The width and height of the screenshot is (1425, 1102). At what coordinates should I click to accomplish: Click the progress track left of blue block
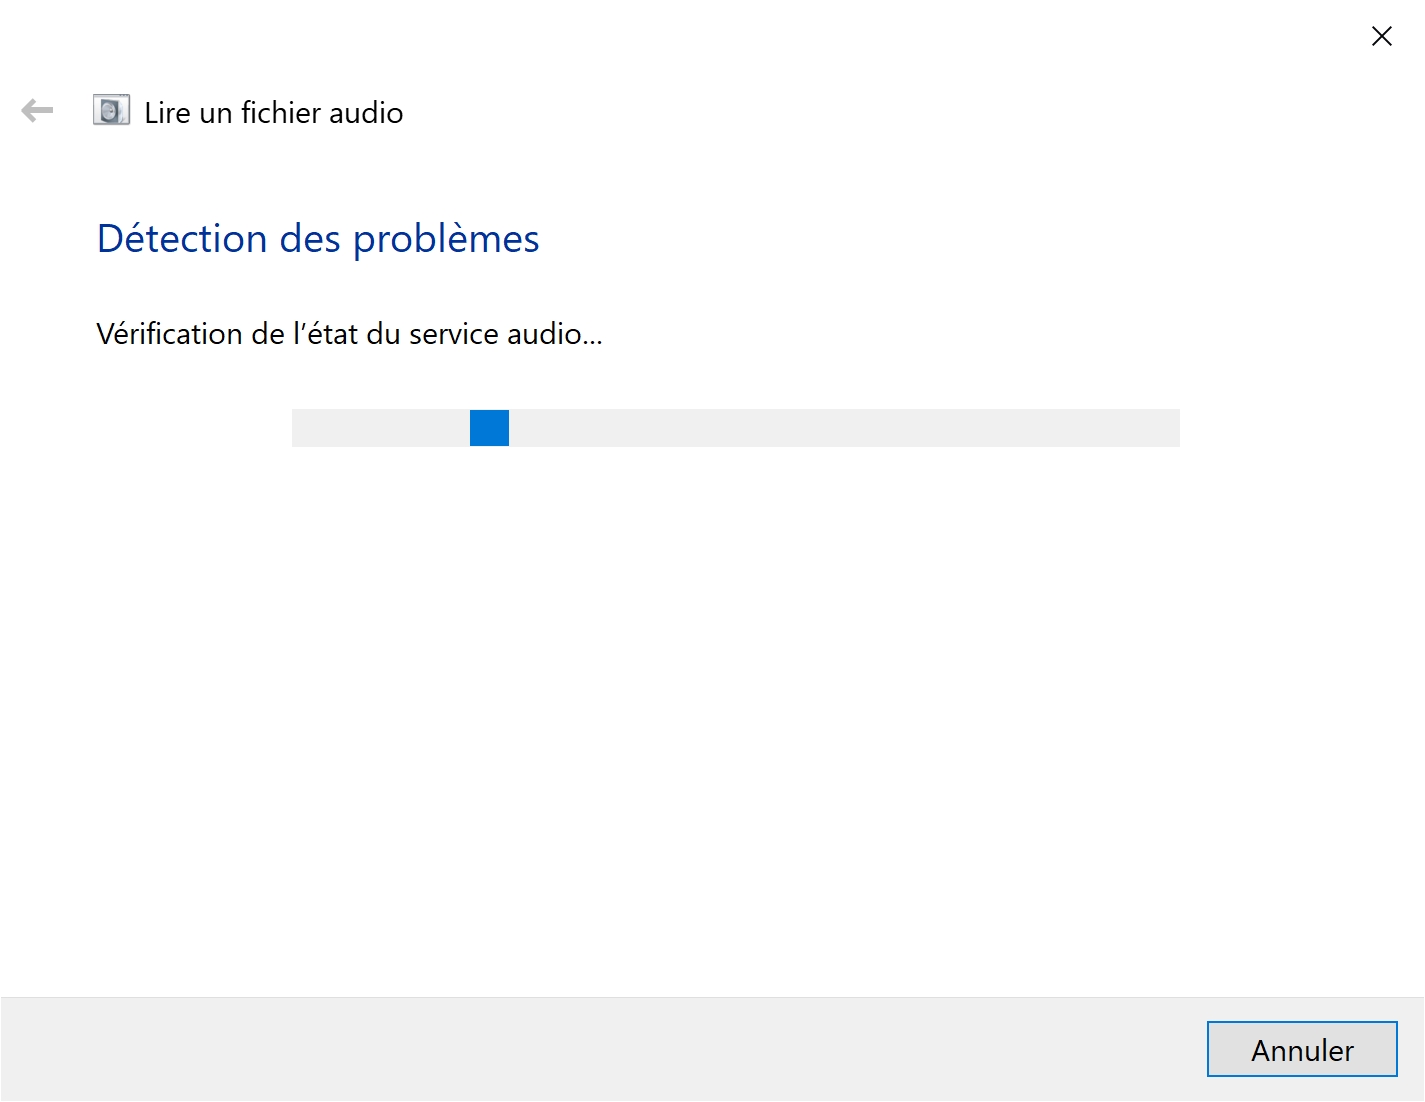(381, 428)
